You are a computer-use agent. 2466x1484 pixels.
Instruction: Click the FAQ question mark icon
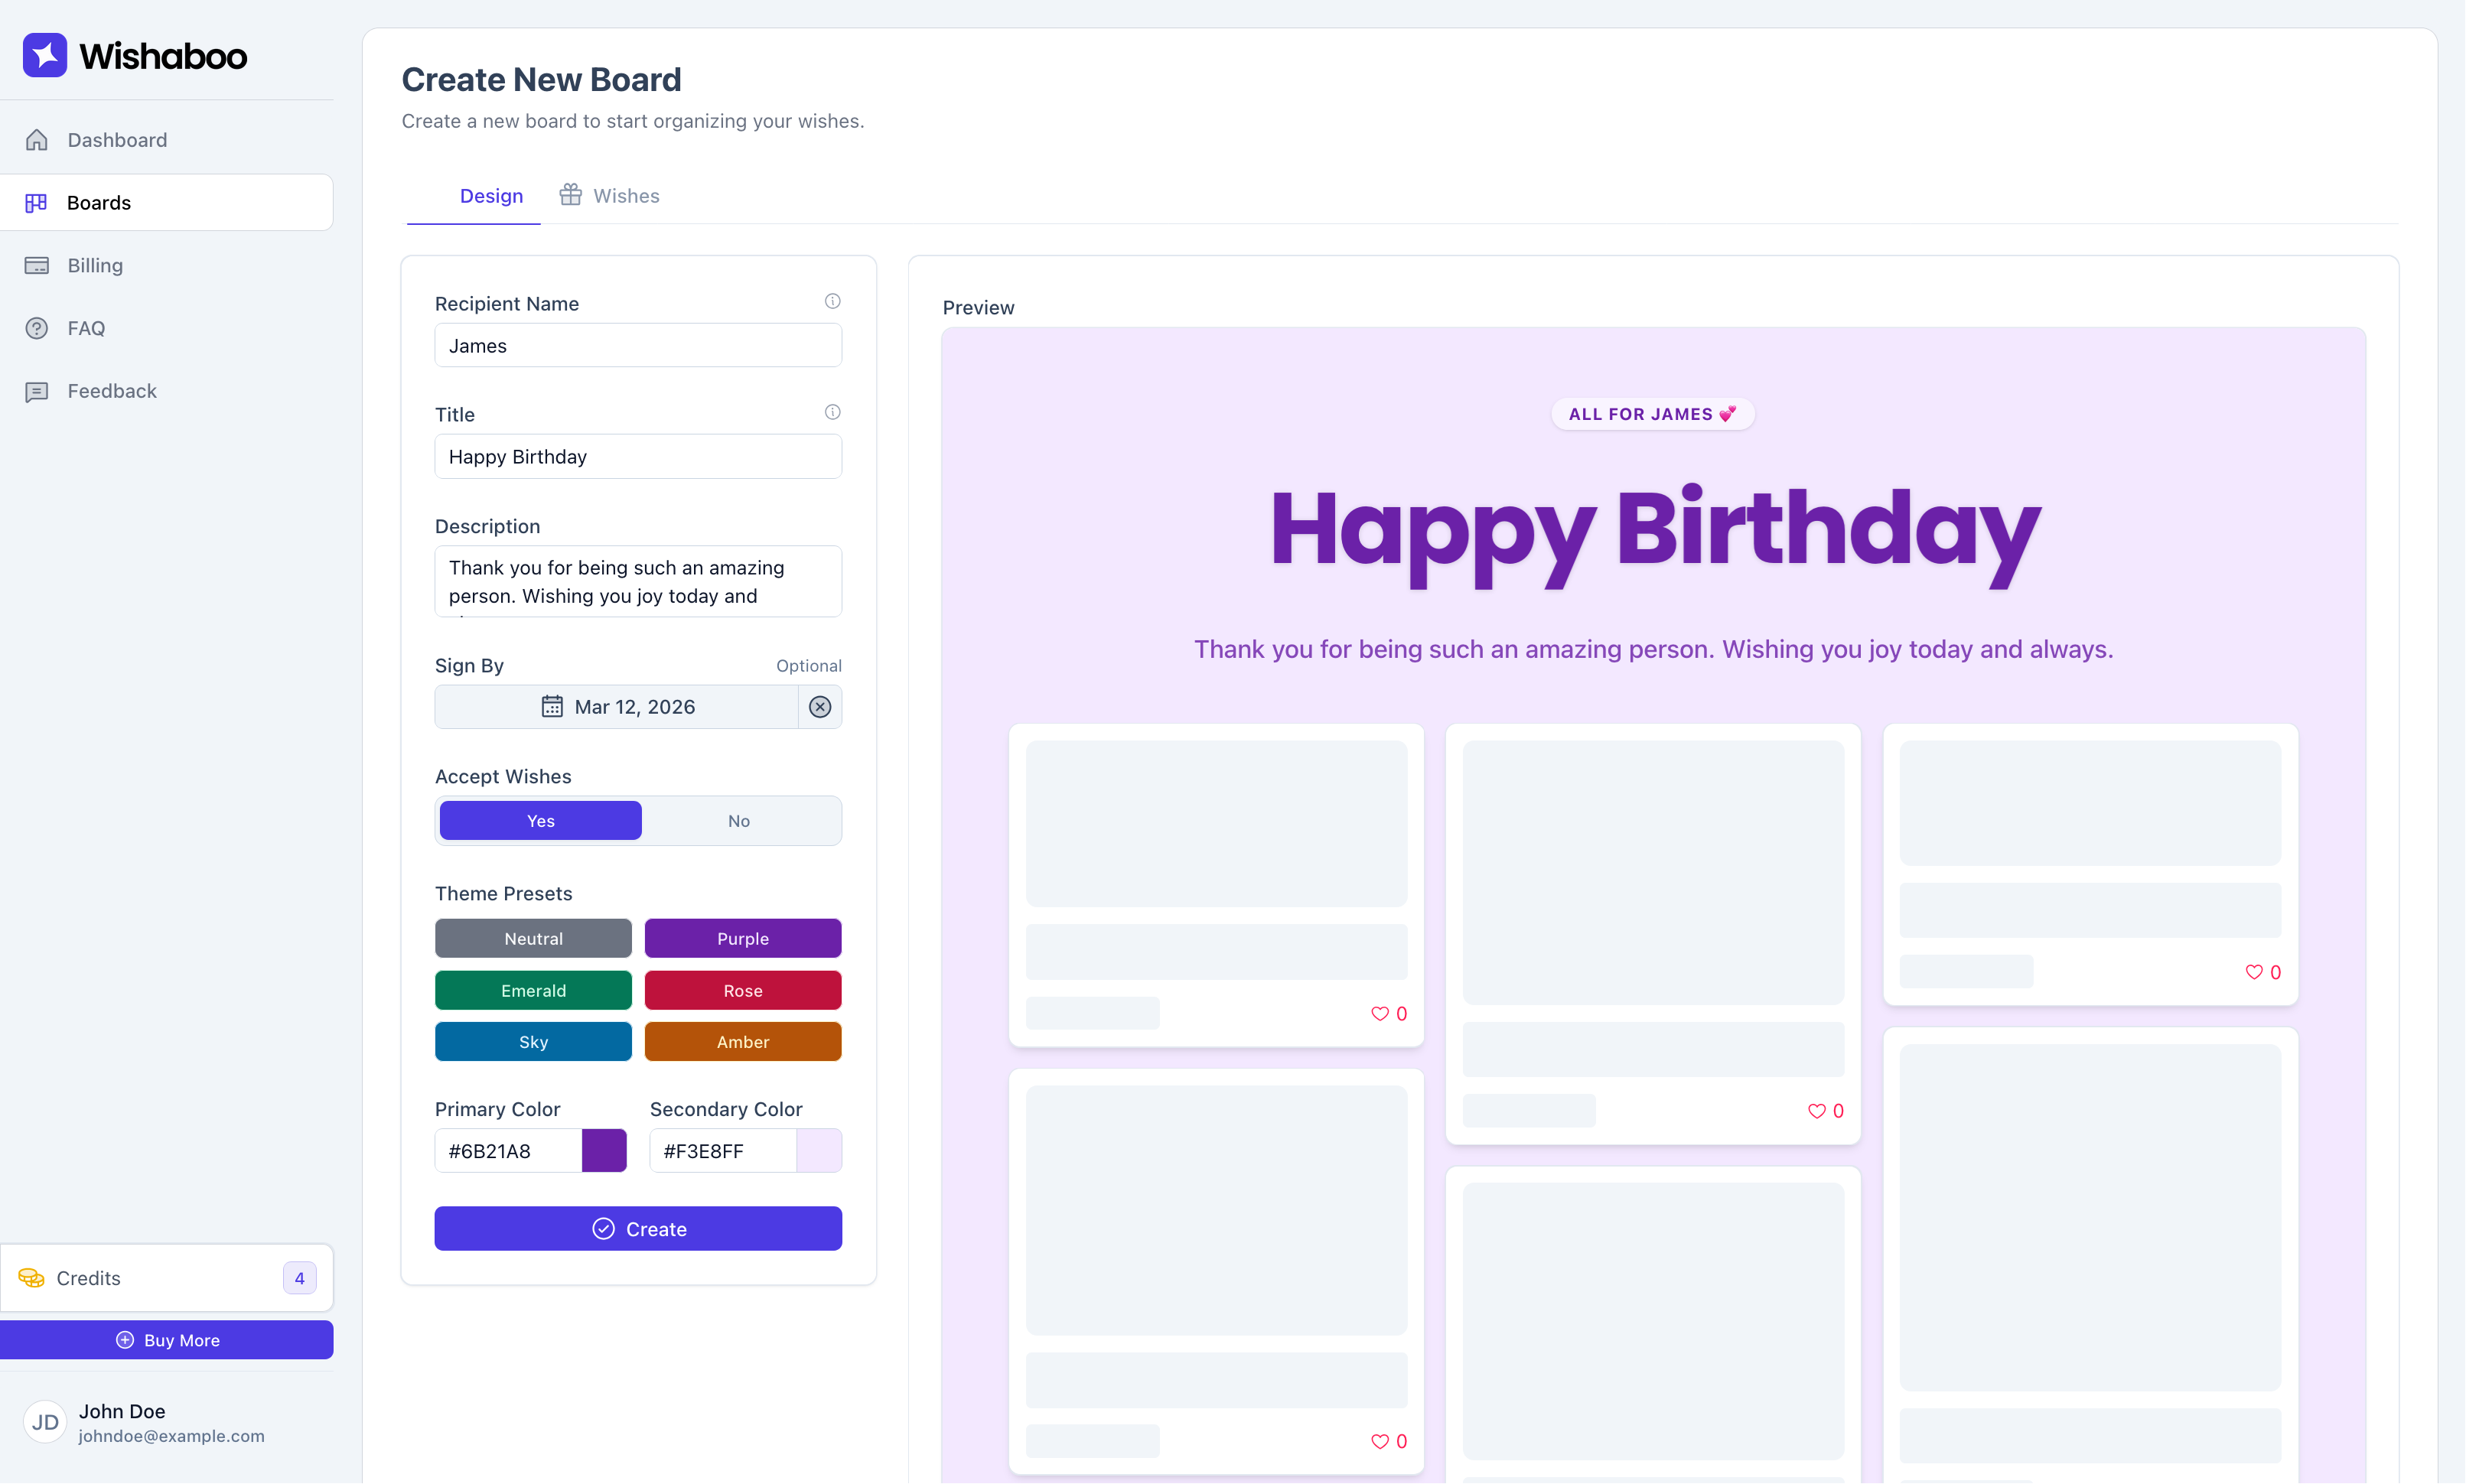[x=36, y=328]
